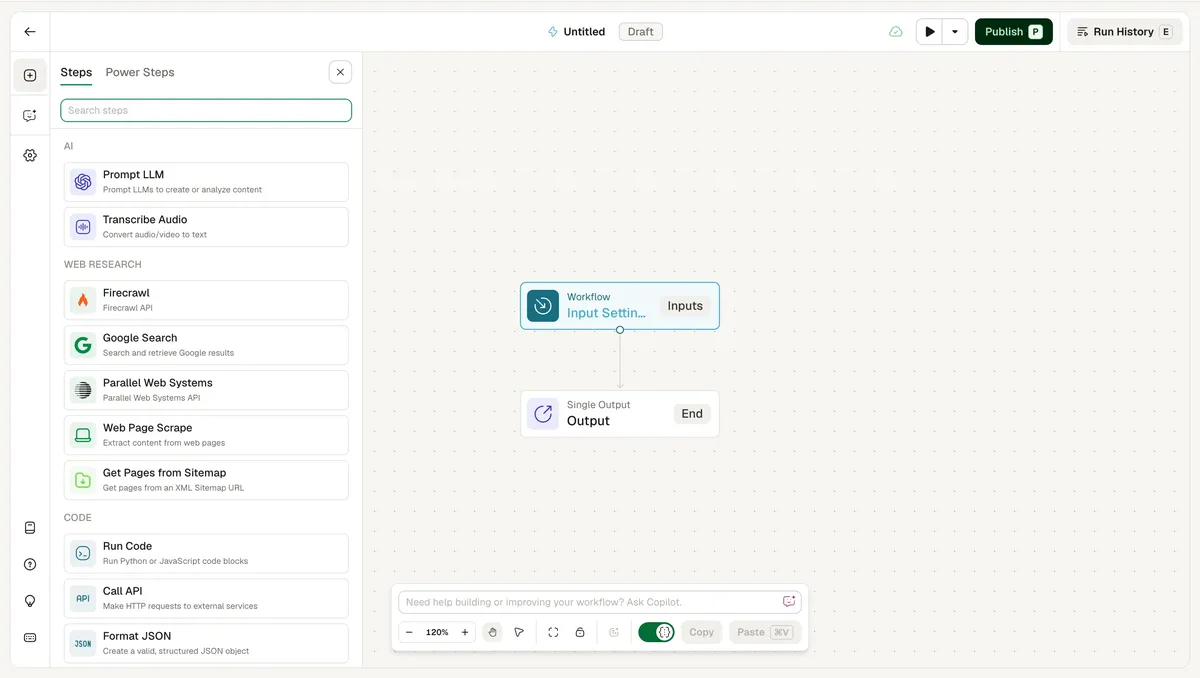Click the back arrow icon
Image resolution: width=1200 pixels, height=678 pixels.
(x=30, y=32)
